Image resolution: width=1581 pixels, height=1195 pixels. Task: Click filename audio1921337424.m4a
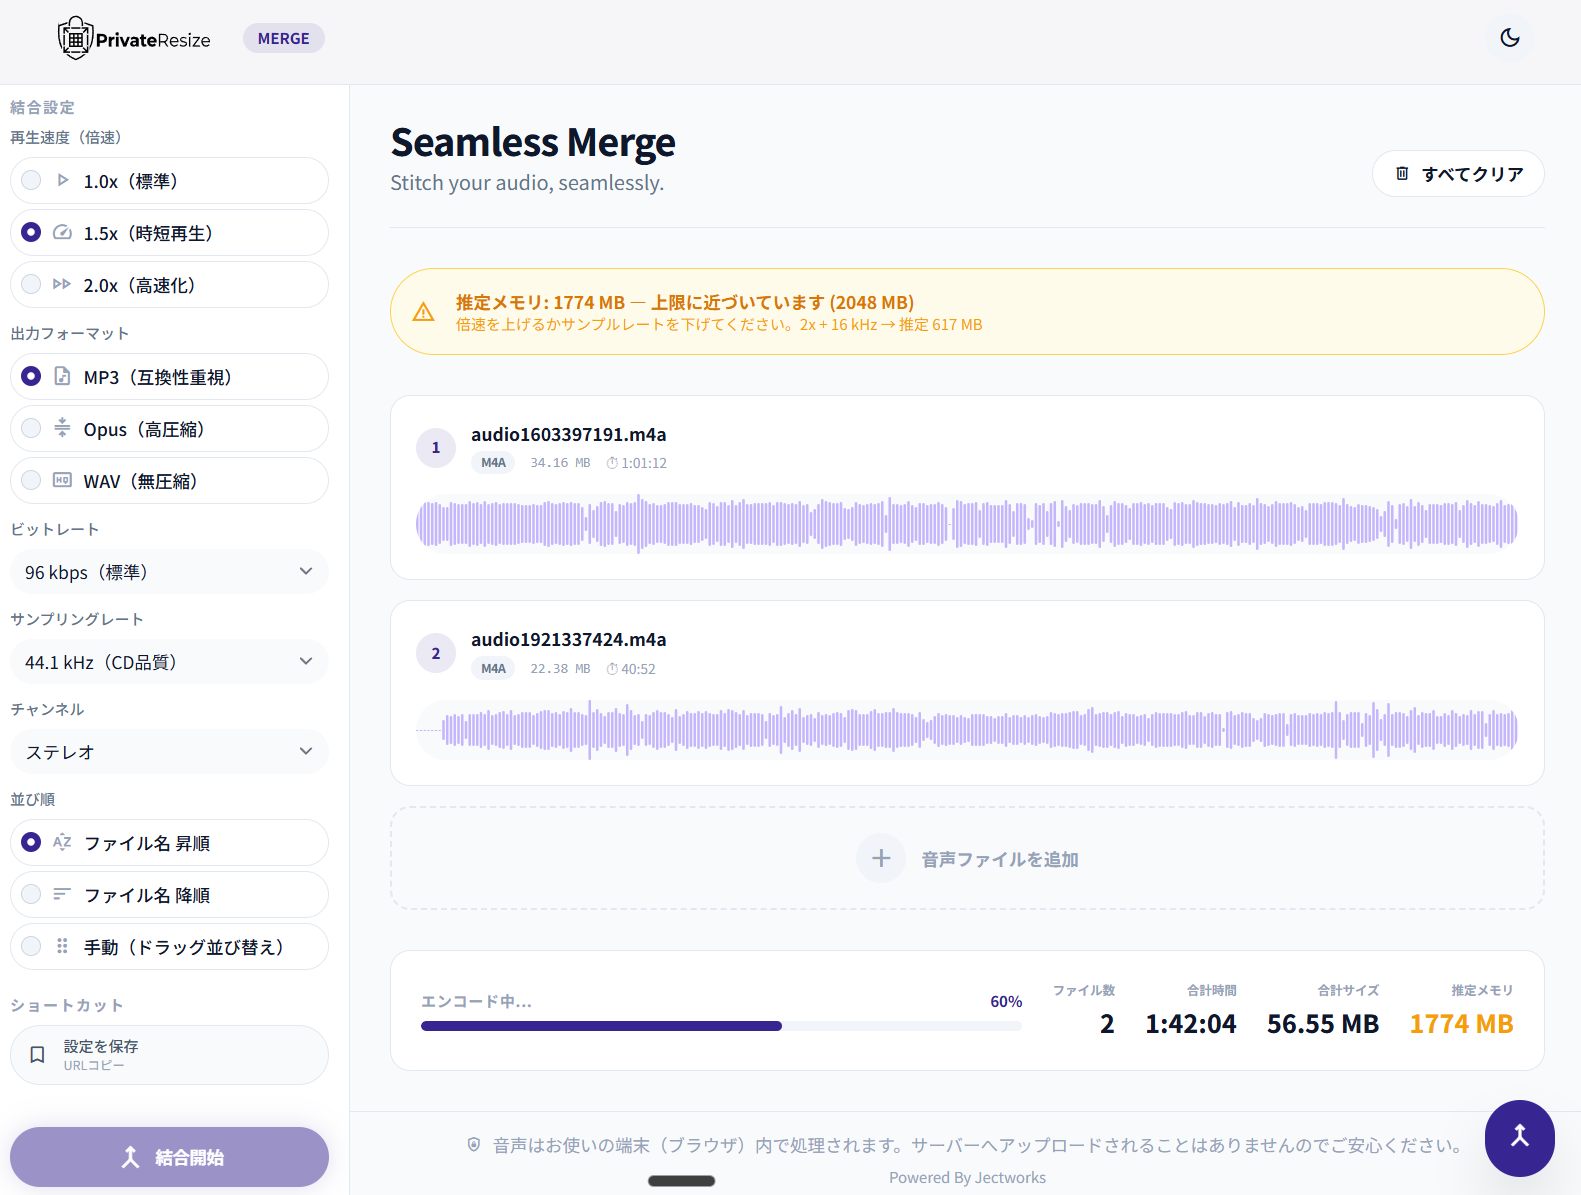(569, 639)
